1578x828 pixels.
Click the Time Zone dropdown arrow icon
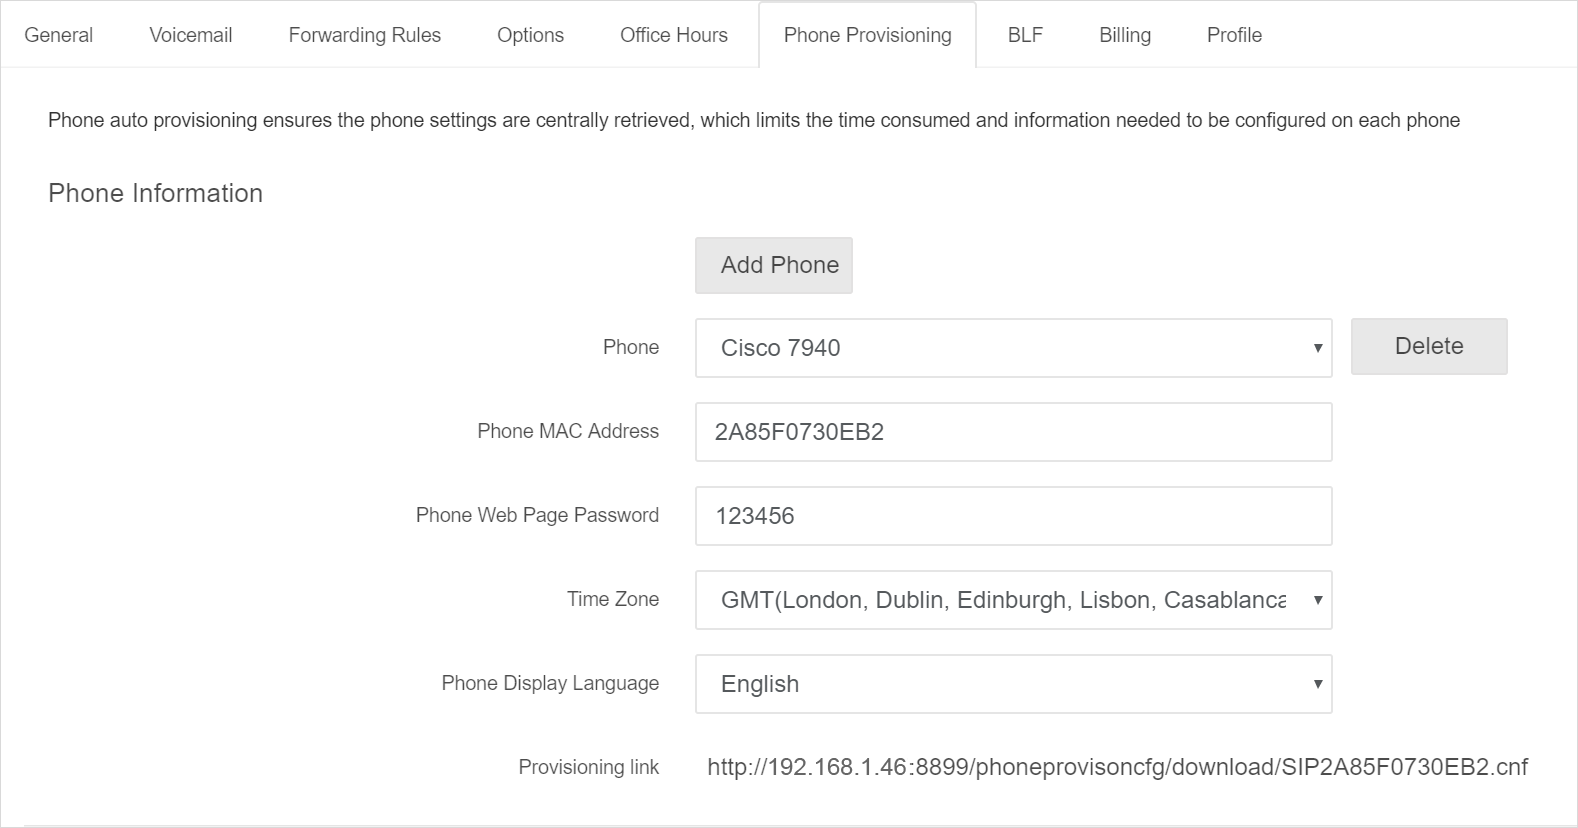1318,600
